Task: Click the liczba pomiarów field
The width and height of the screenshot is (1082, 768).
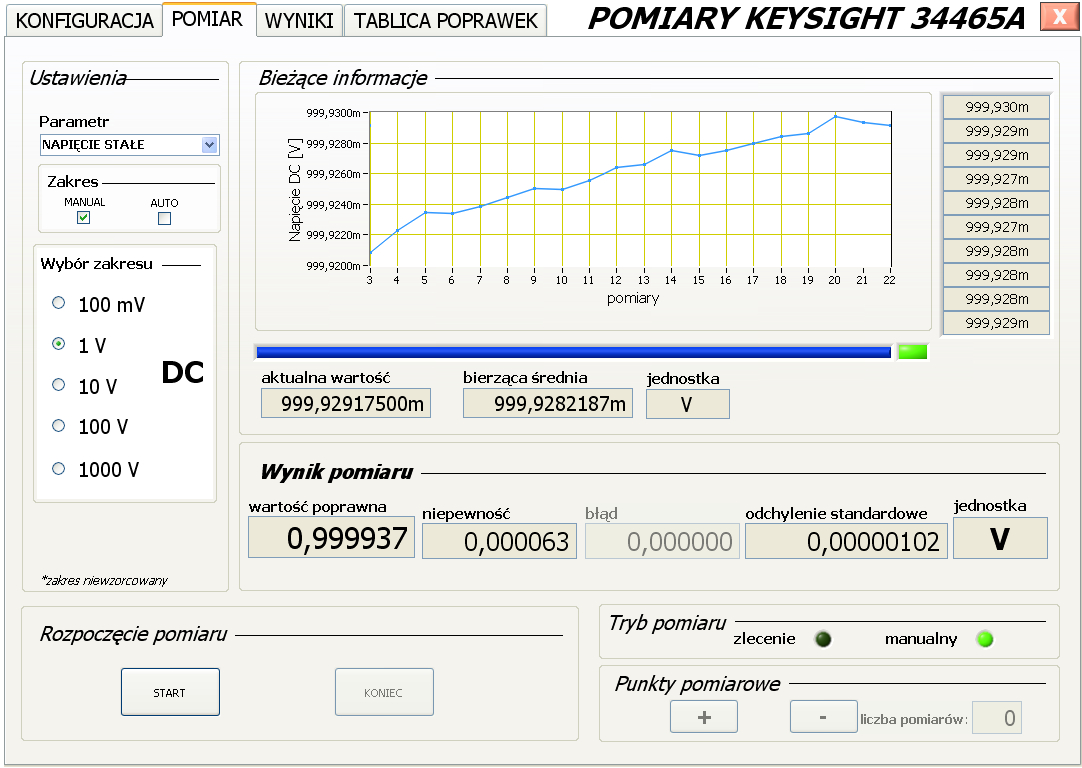Action: 996,718
